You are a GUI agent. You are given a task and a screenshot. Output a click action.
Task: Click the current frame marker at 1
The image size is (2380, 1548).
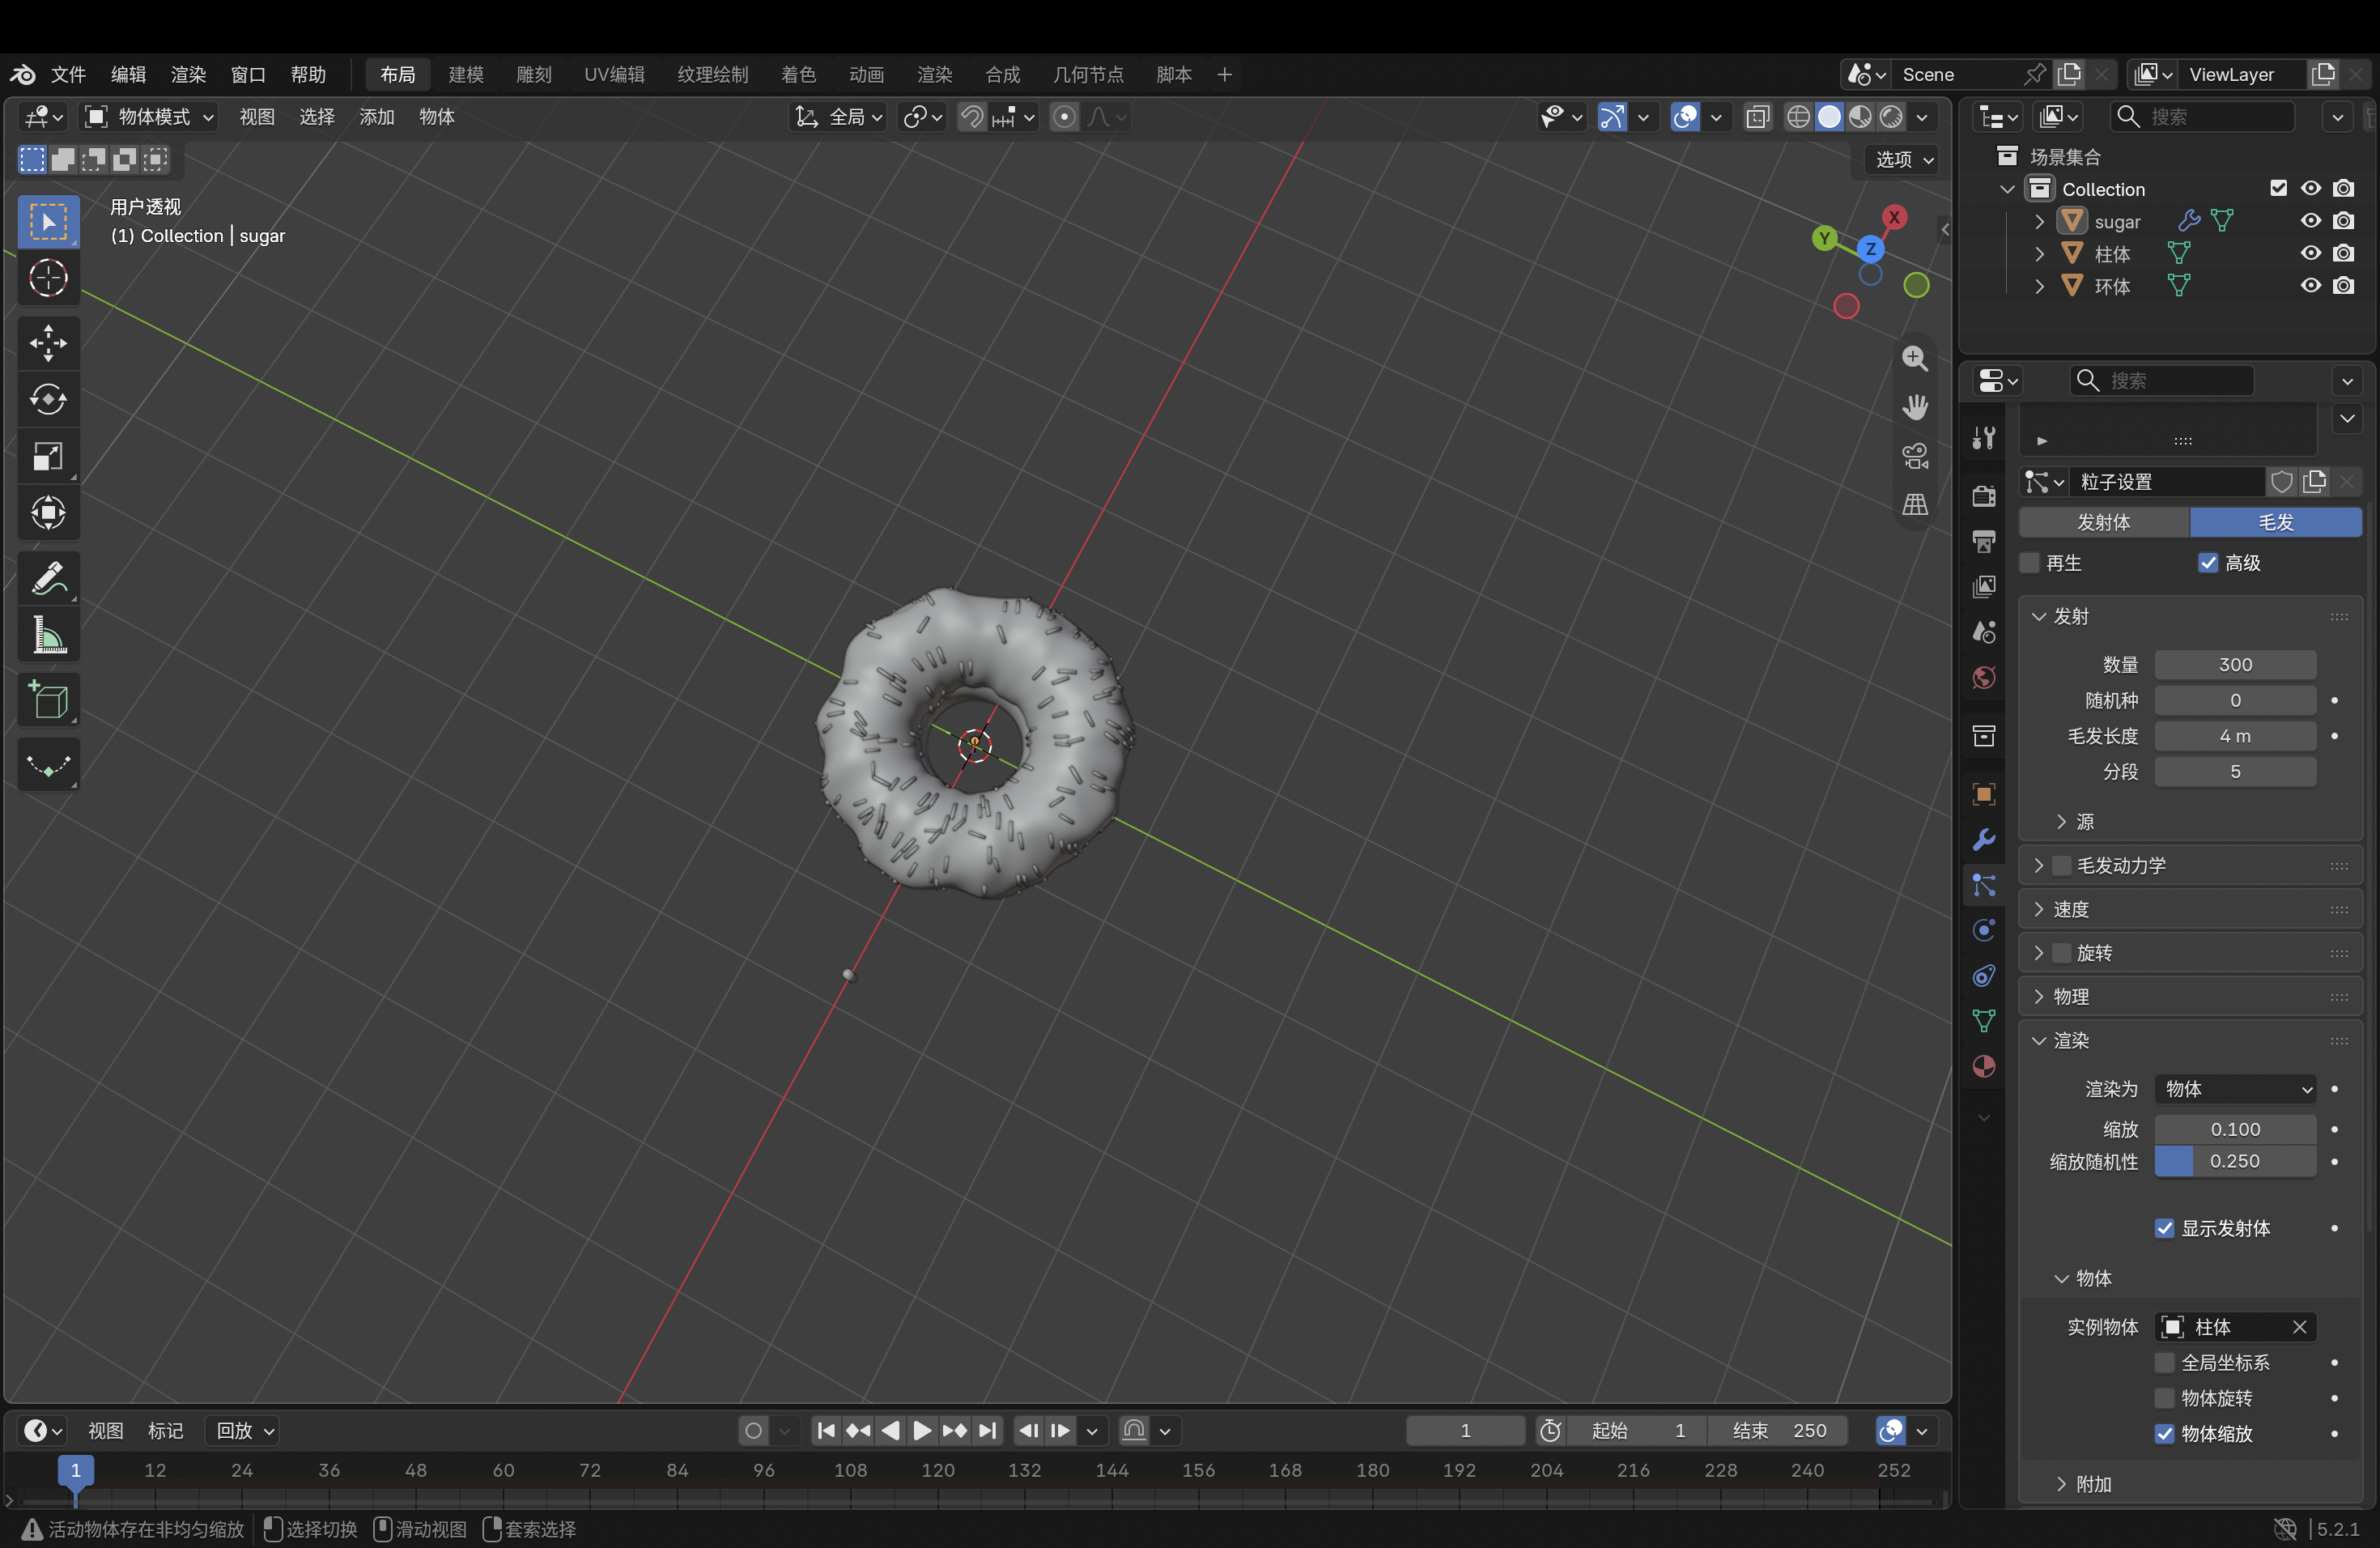pyautogui.click(x=75, y=1470)
